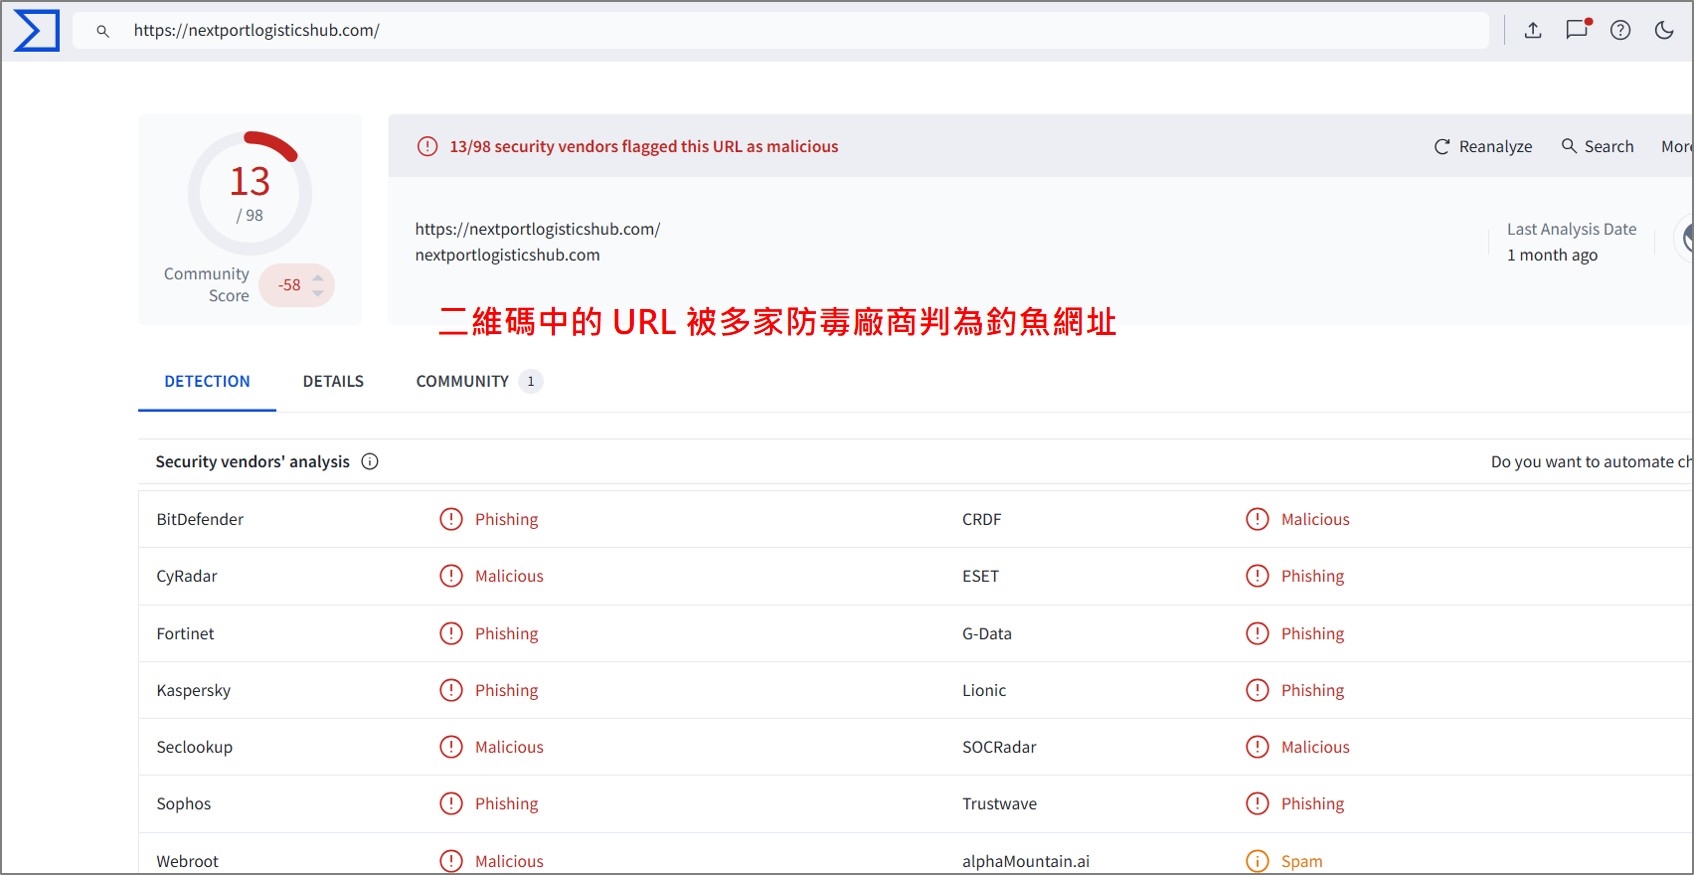Click the info icon beside Security vendors' analysis
Screen dimensions: 1694x875
click(x=370, y=461)
